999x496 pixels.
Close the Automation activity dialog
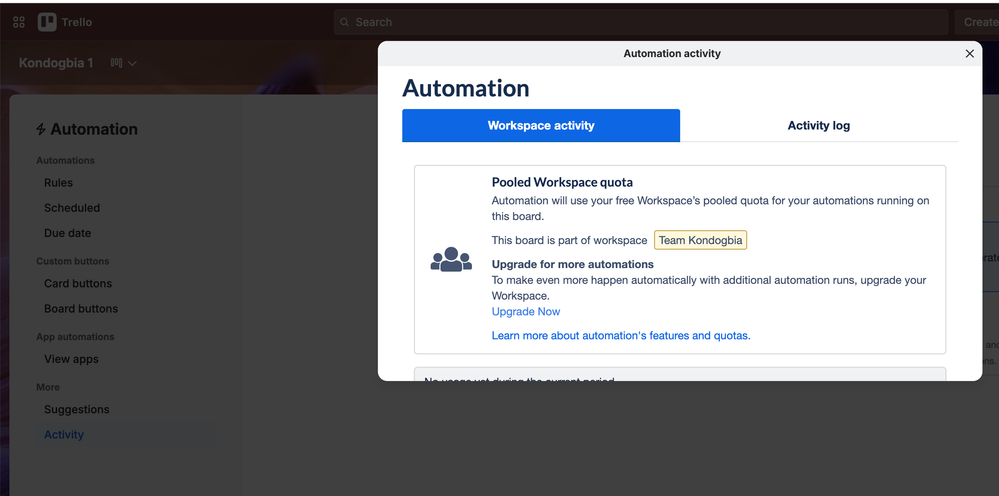[970, 53]
